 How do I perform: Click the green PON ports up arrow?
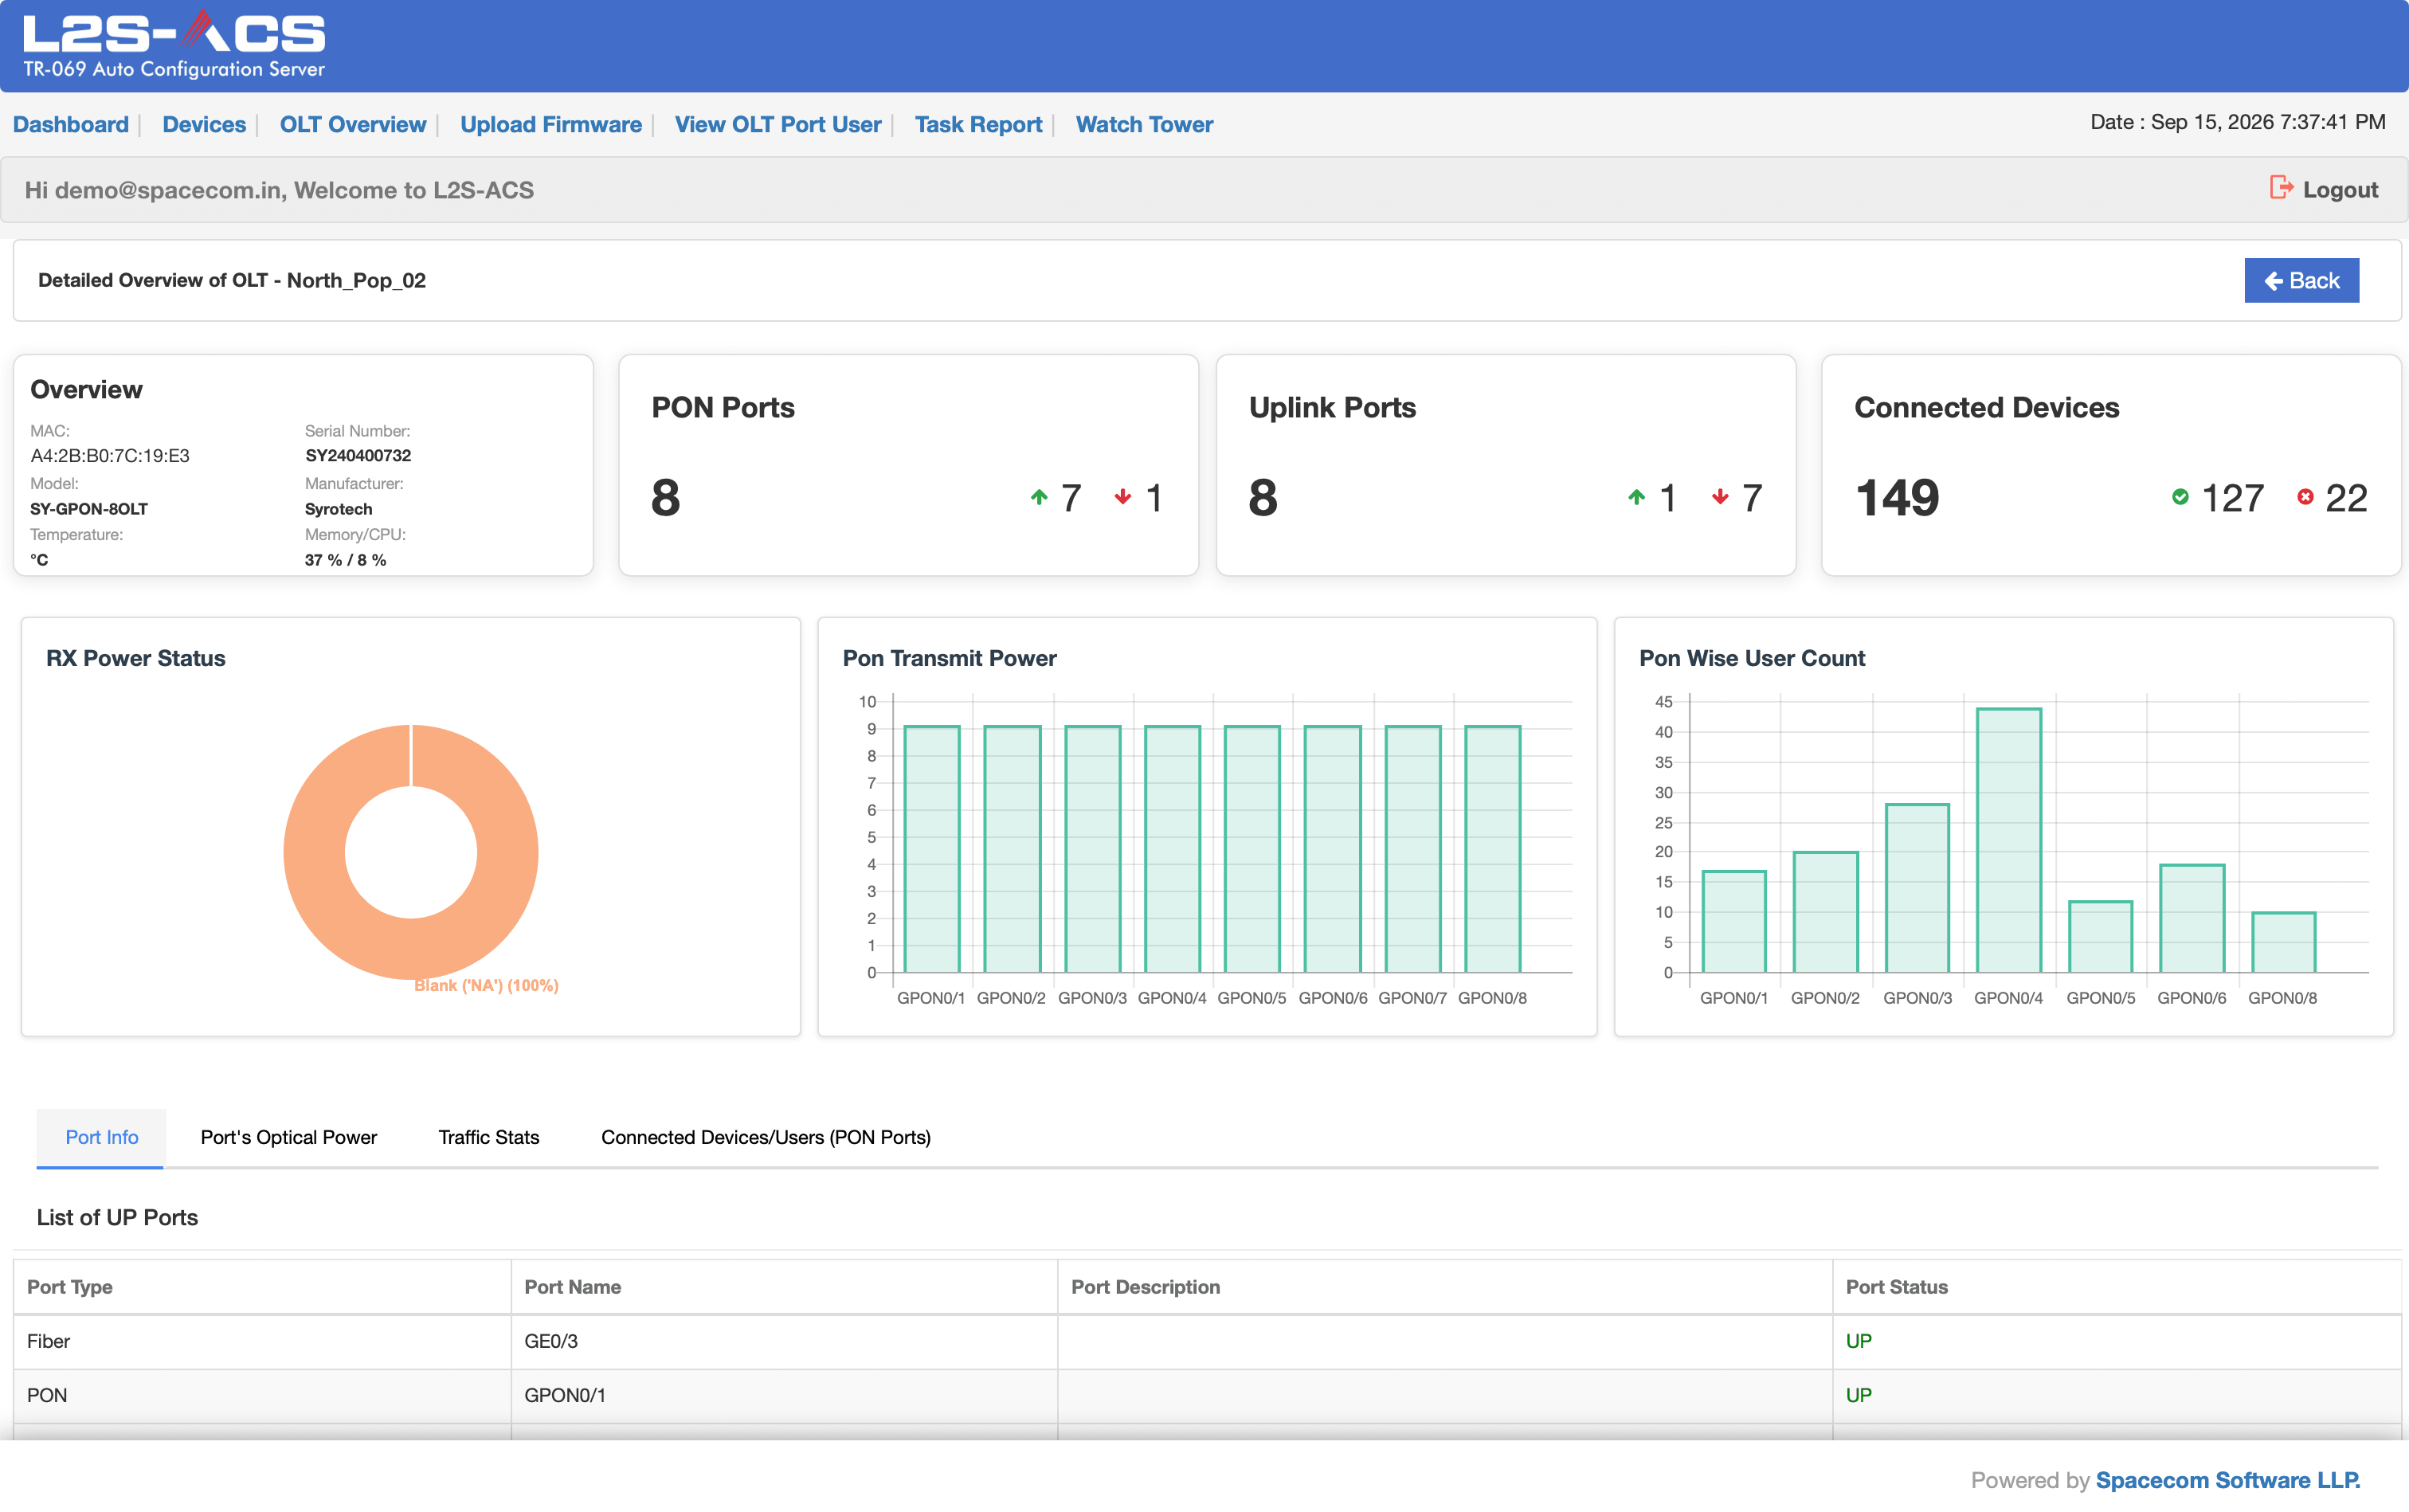(x=1039, y=497)
